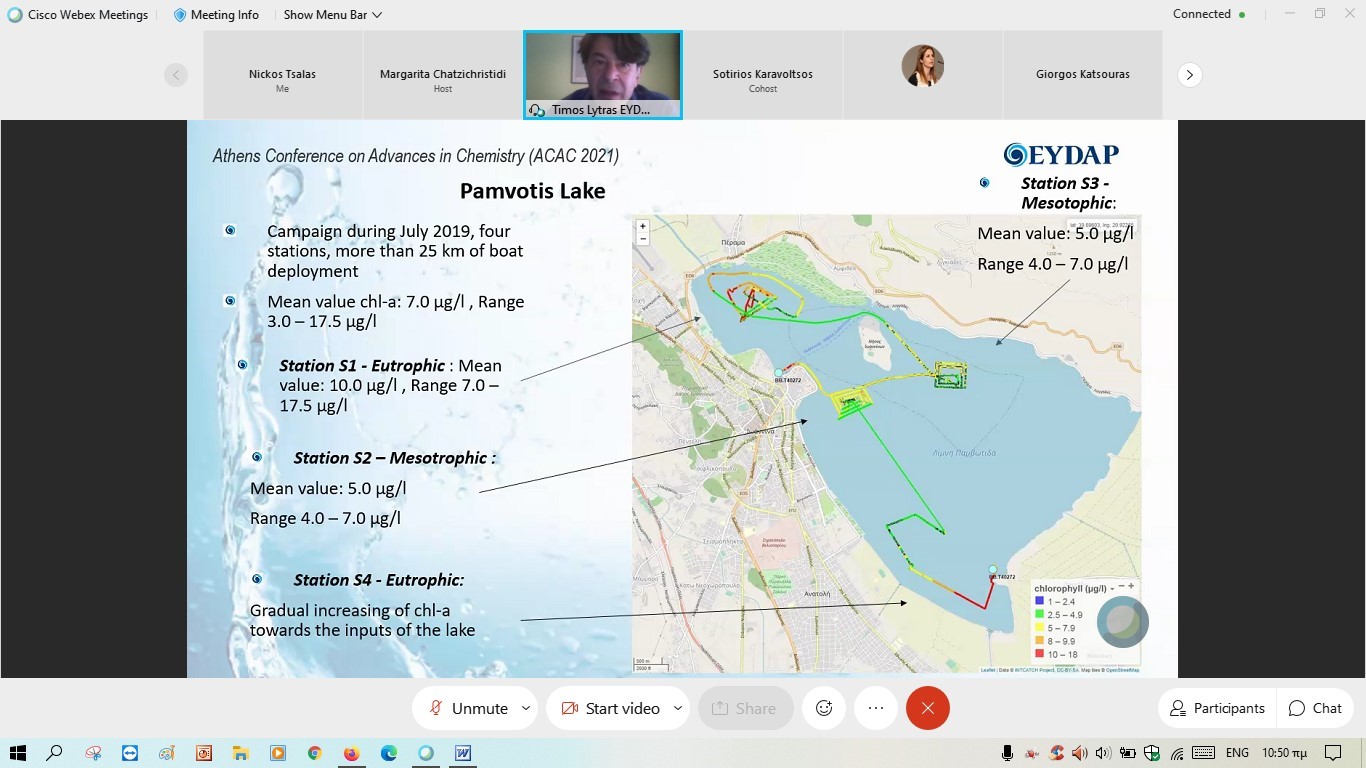
Task: Expand the Show Menu Bar dropdown
Action: tap(332, 15)
